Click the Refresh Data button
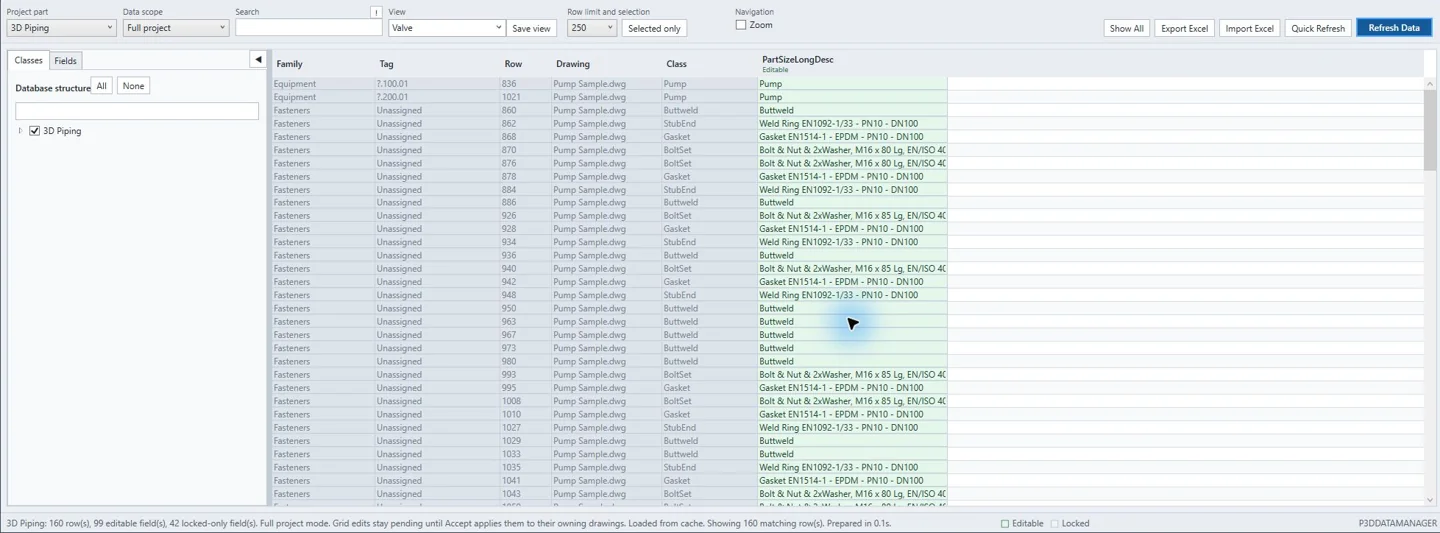Screen dimensions: 1440x533 click(1394, 28)
